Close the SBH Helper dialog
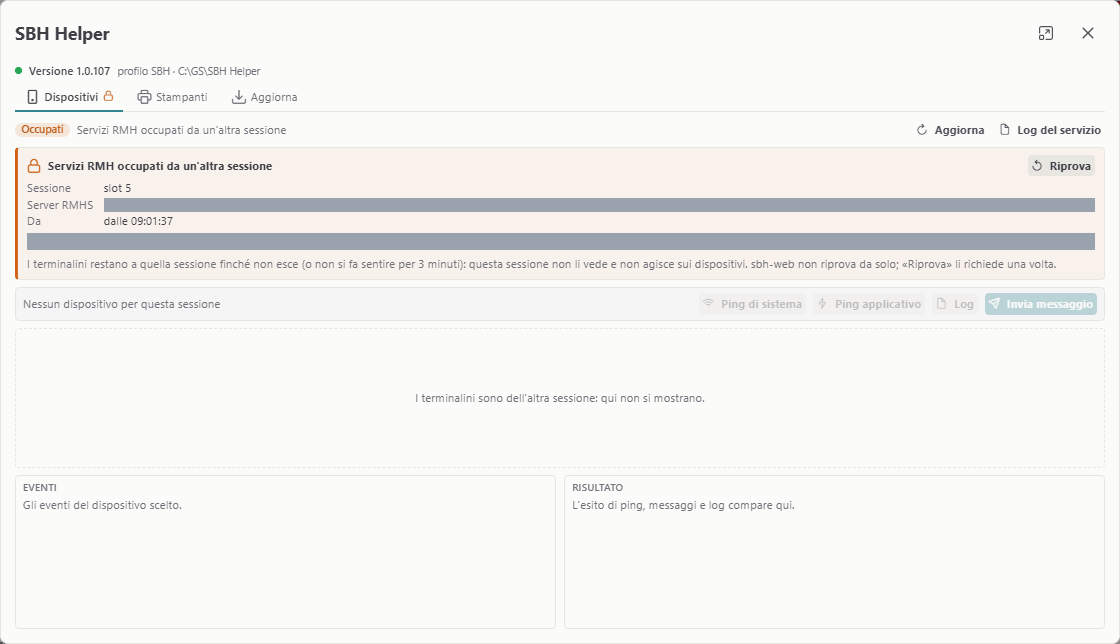The width and height of the screenshot is (1120, 644). pyautogui.click(x=1088, y=33)
